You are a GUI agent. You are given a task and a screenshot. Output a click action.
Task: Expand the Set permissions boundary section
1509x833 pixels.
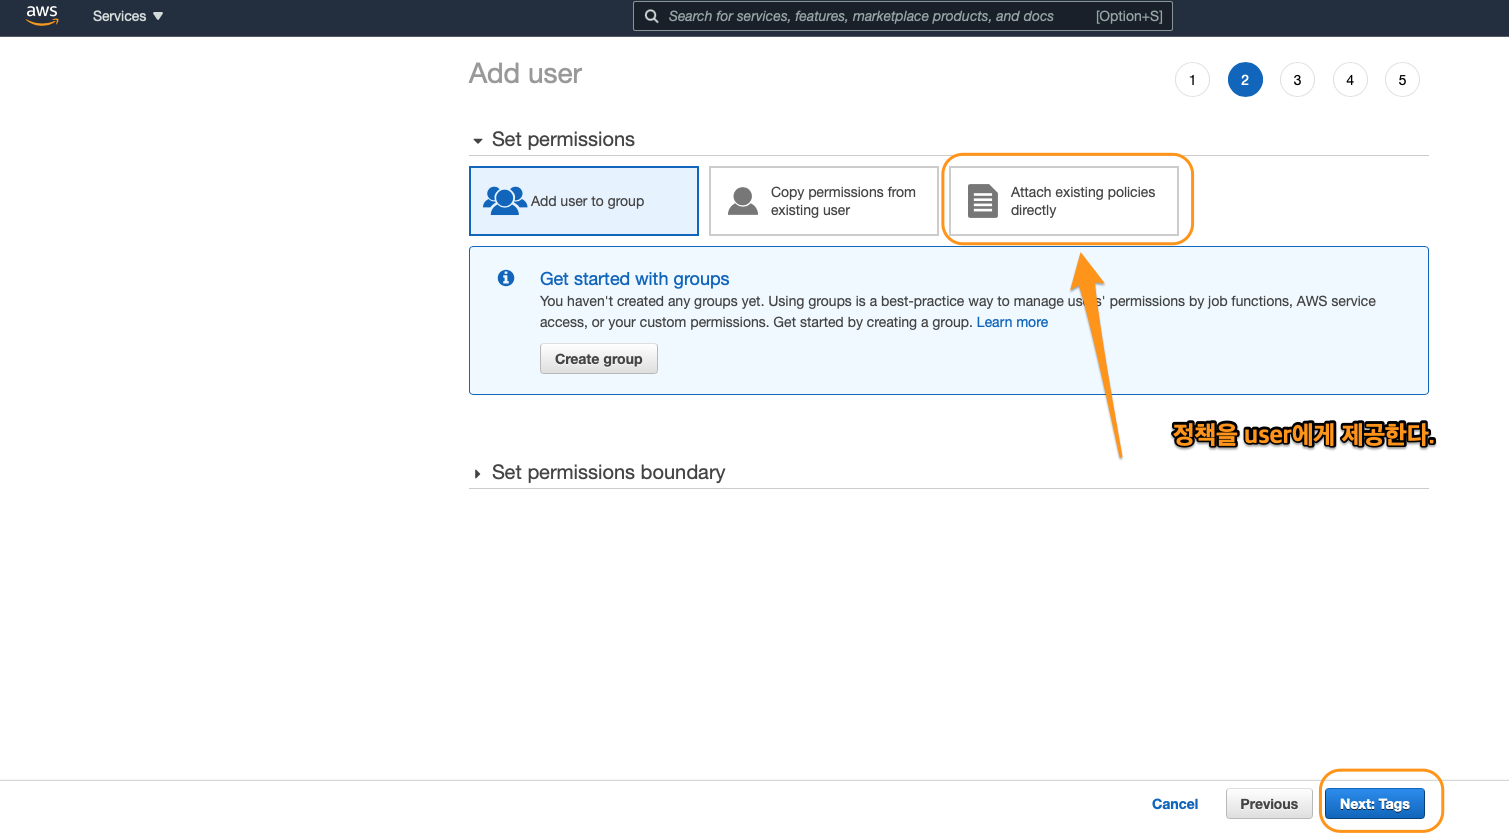point(478,473)
